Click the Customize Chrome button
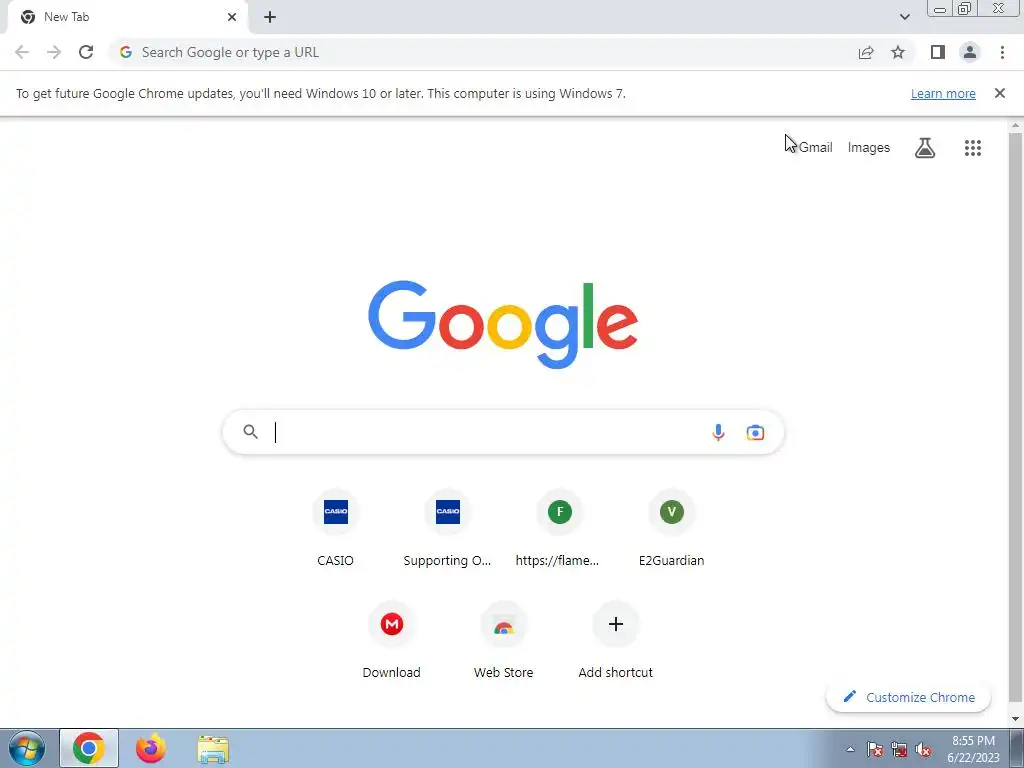 click(908, 697)
